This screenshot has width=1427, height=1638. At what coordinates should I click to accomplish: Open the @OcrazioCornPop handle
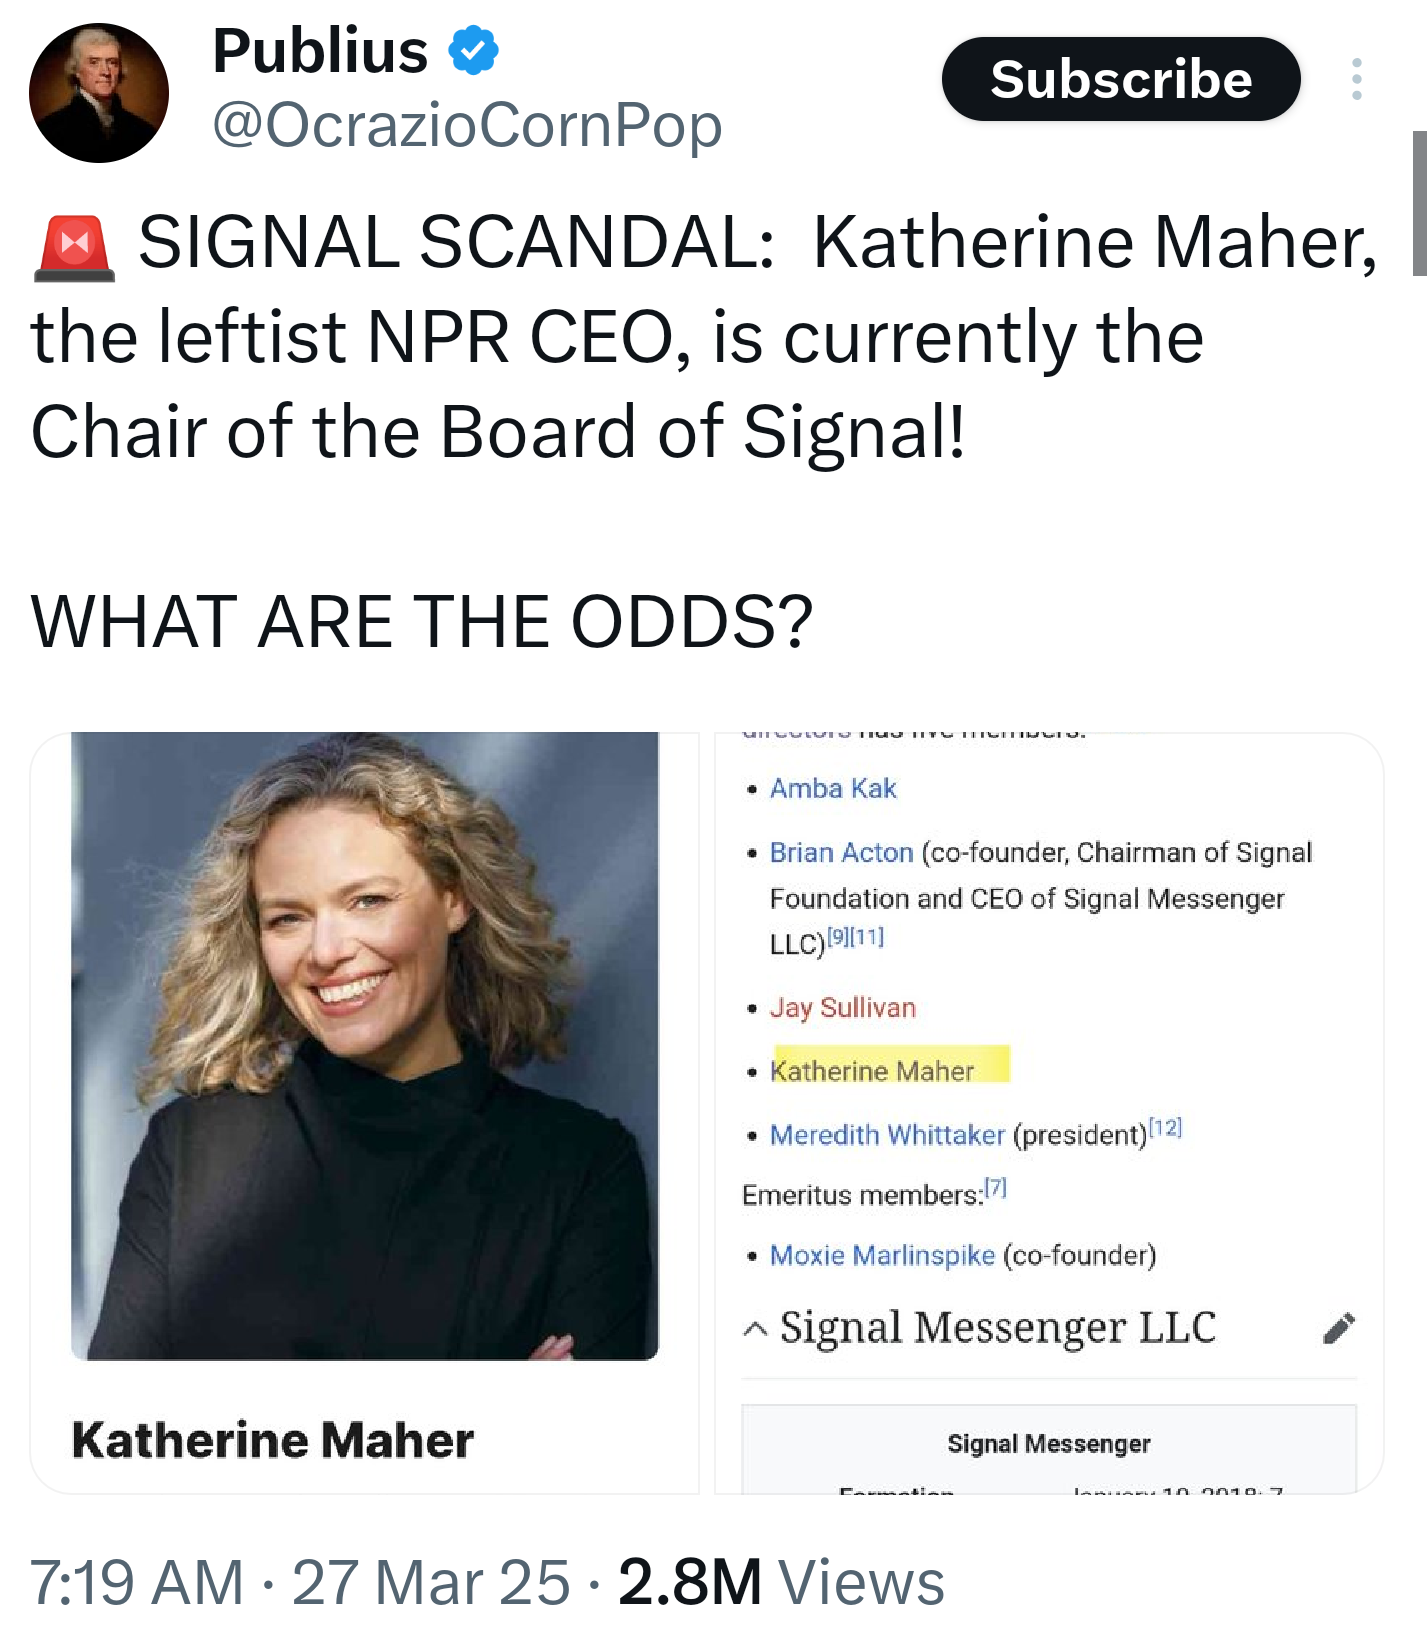point(467,125)
